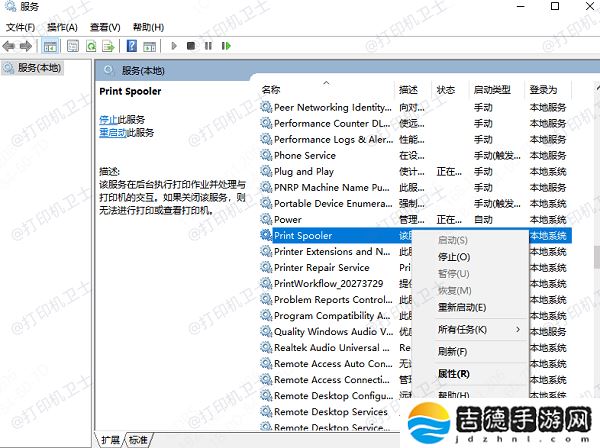Click the 正在... status of Plug and Play
600x448 pixels.
[x=449, y=171]
